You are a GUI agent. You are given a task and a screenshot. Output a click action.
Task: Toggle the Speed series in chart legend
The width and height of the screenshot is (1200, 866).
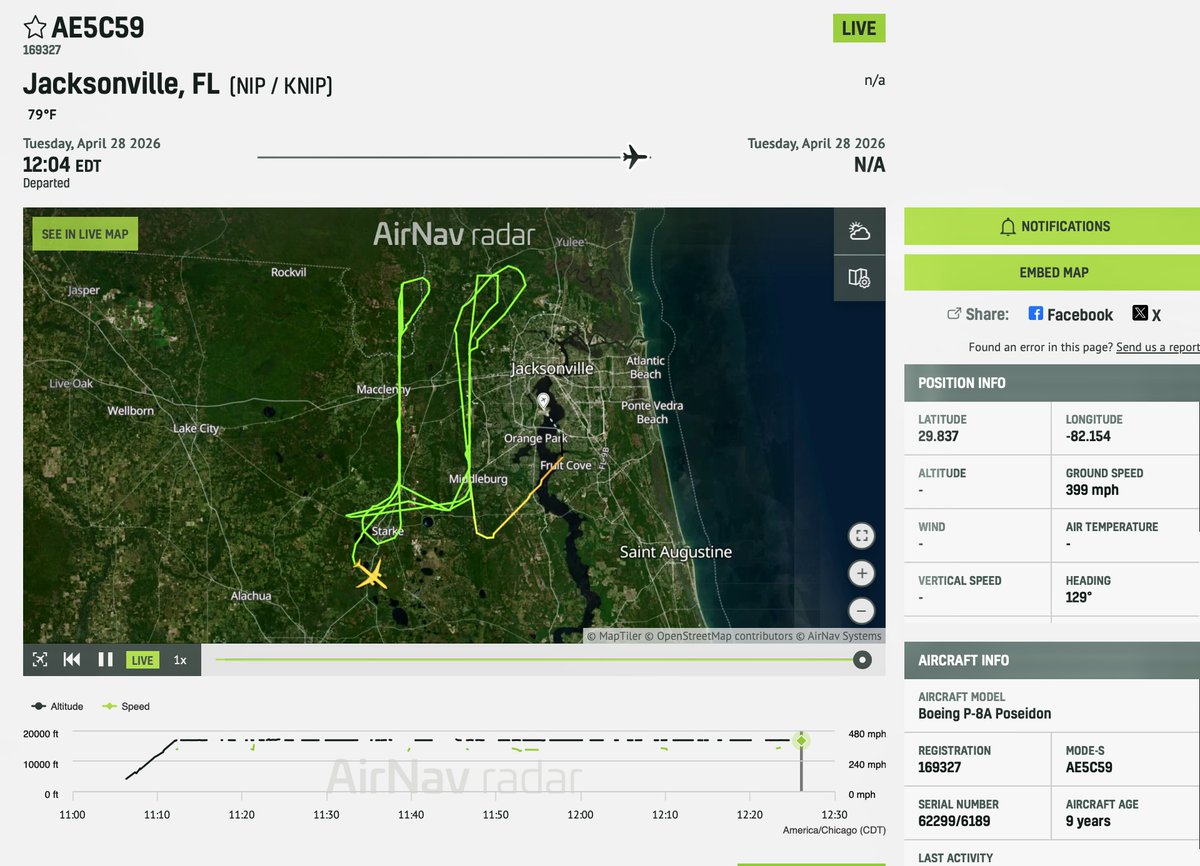pyautogui.click(x=126, y=706)
